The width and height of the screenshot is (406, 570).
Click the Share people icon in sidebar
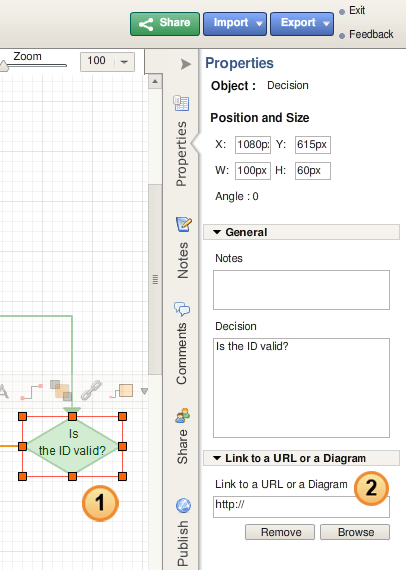182,416
